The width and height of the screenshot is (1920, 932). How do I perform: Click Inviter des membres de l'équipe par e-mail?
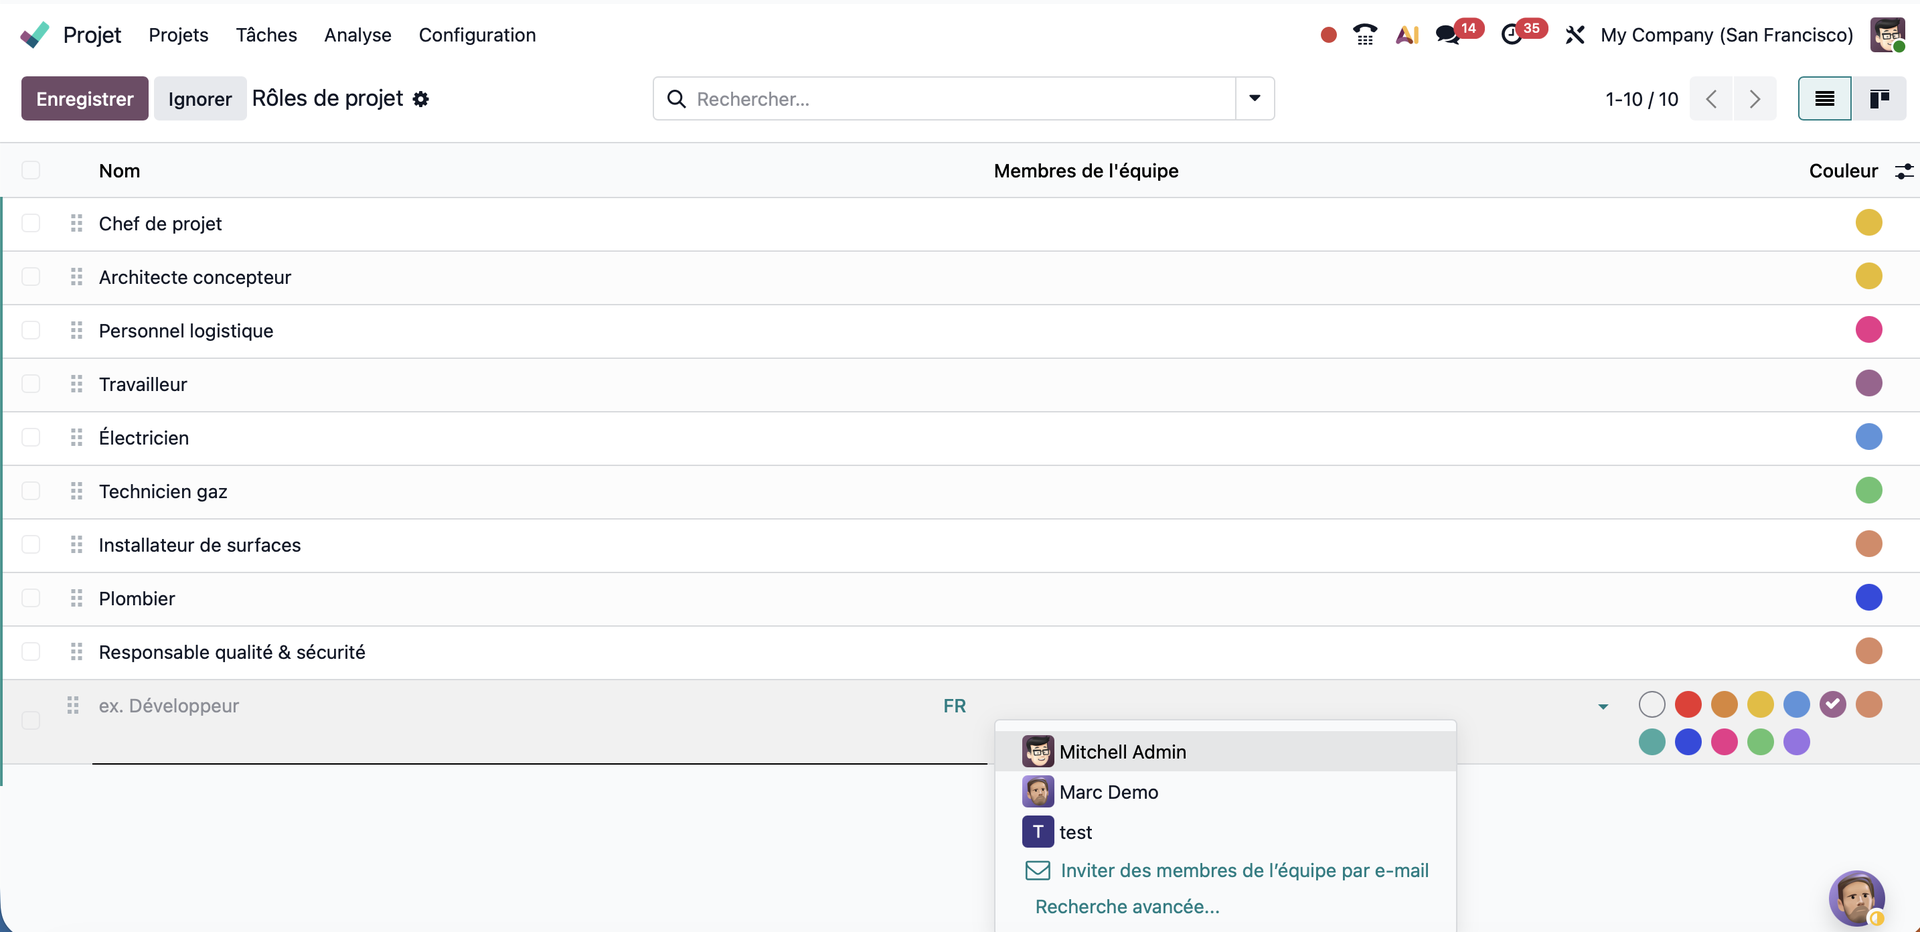tap(1243, 870)
